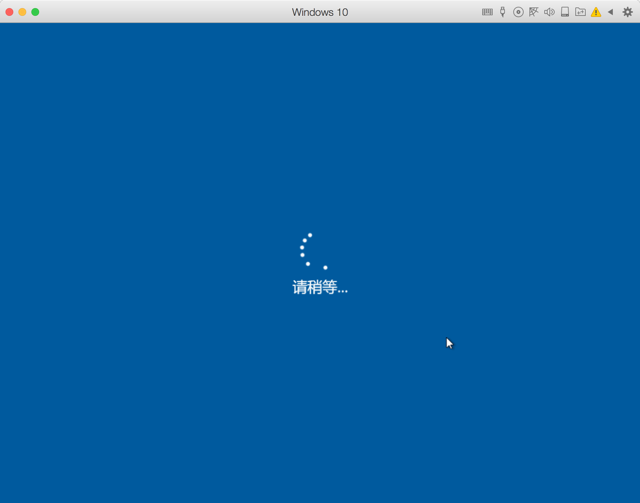640x503 pixels.
Task: Click the CD/DVD drive icon
Action: [518, 12]
